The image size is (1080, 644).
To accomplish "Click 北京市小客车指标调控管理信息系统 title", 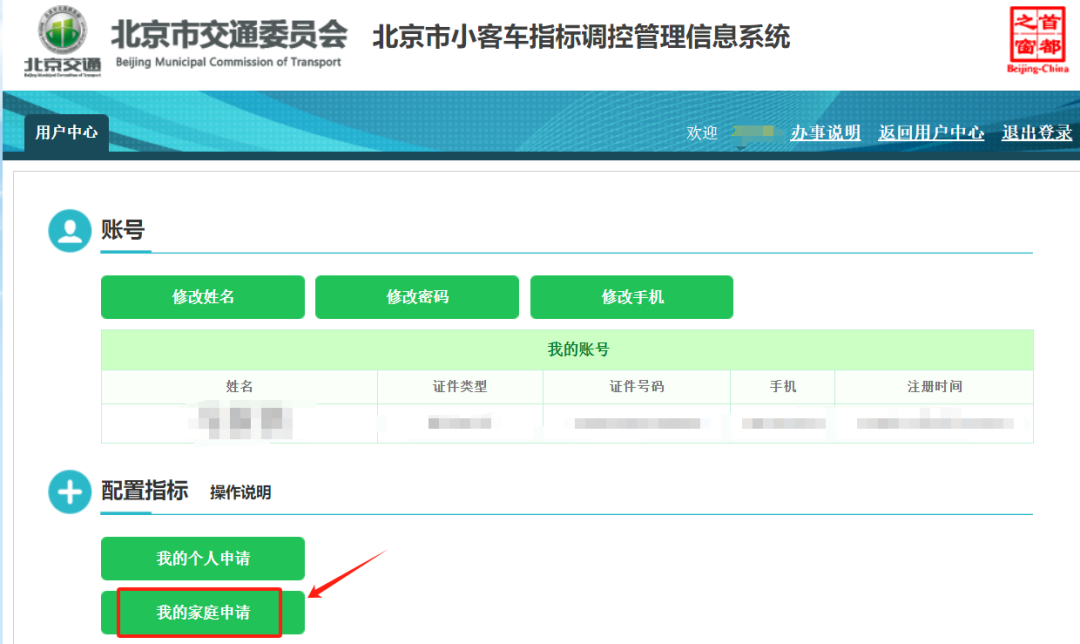I will point(581,37).
